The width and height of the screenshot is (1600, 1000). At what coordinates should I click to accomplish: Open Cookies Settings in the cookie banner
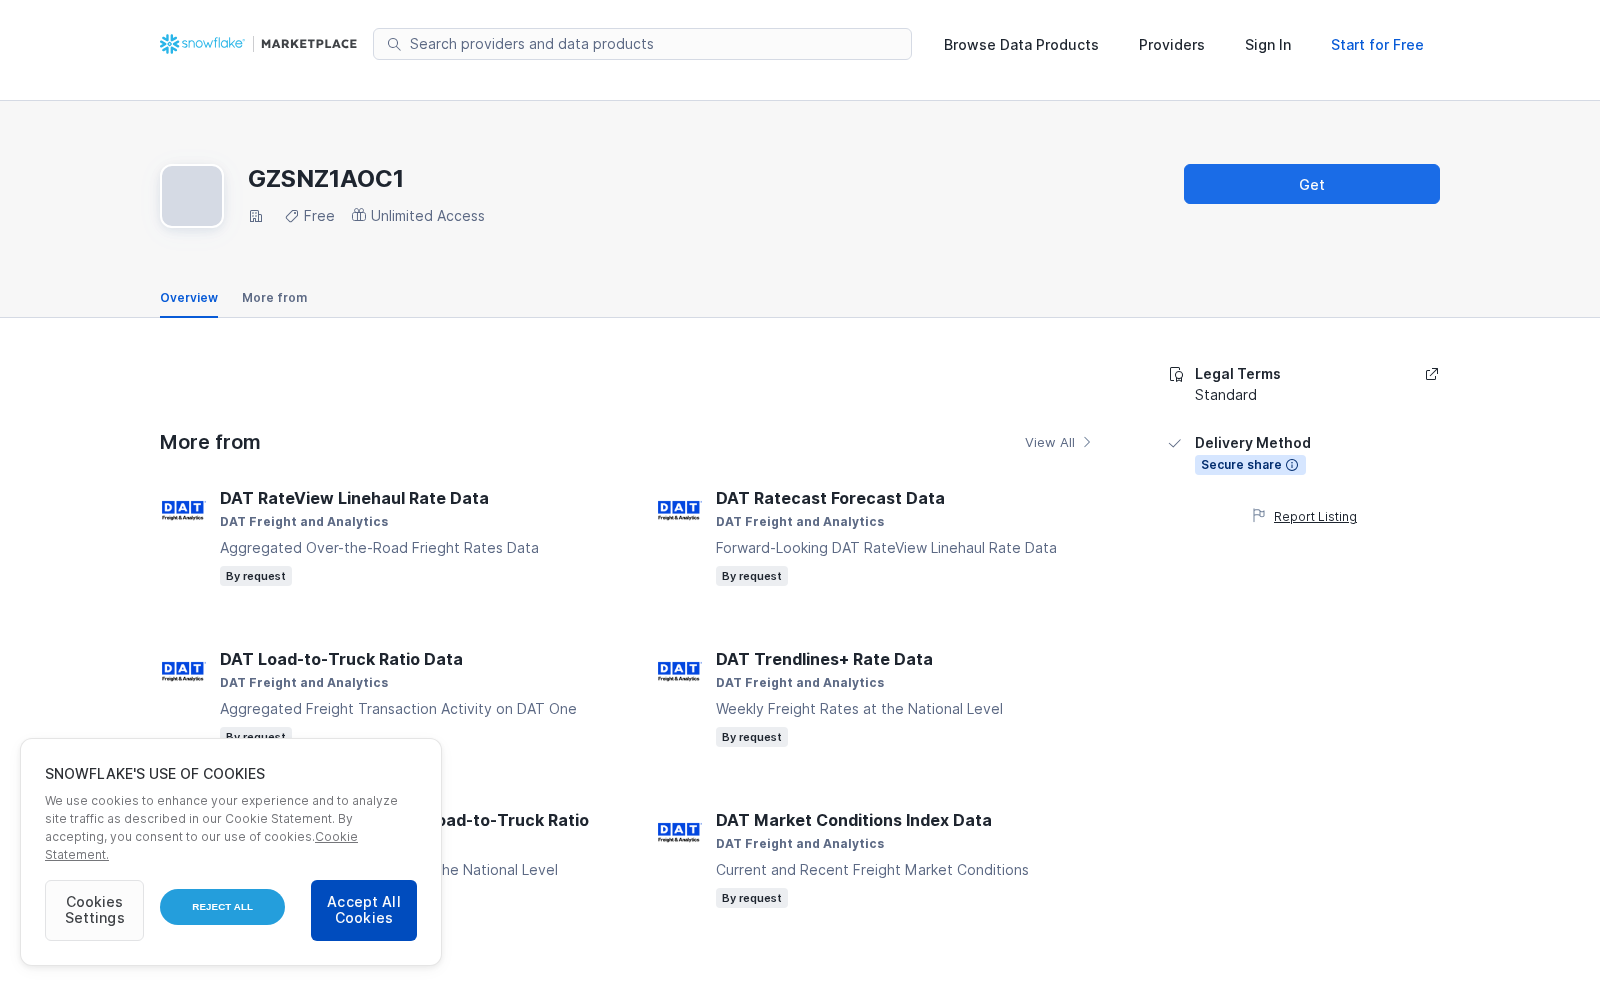pos(95,910)
